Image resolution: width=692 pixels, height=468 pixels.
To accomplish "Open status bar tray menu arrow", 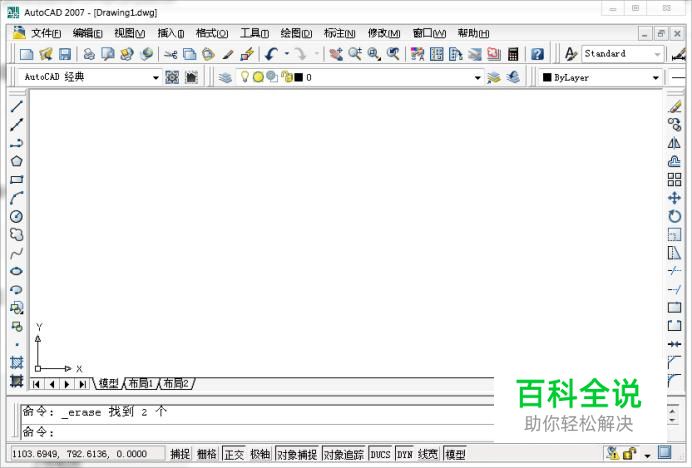I will 647,455.
